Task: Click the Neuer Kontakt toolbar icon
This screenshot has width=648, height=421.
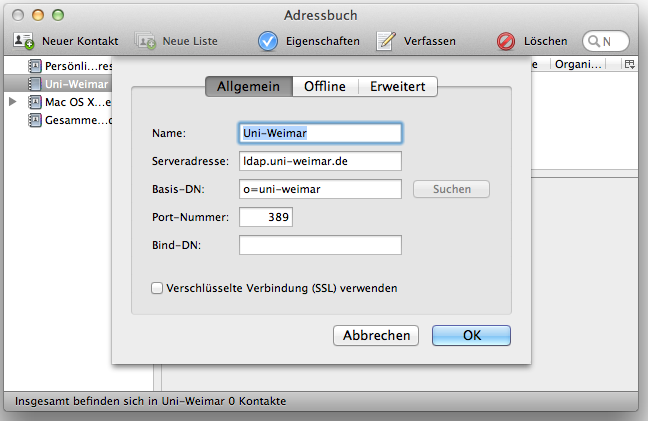Action: [x=23, y=41]
